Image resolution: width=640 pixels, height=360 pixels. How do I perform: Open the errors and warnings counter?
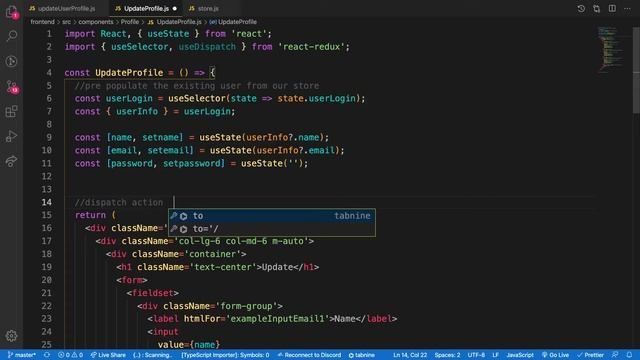click(70, 355)
